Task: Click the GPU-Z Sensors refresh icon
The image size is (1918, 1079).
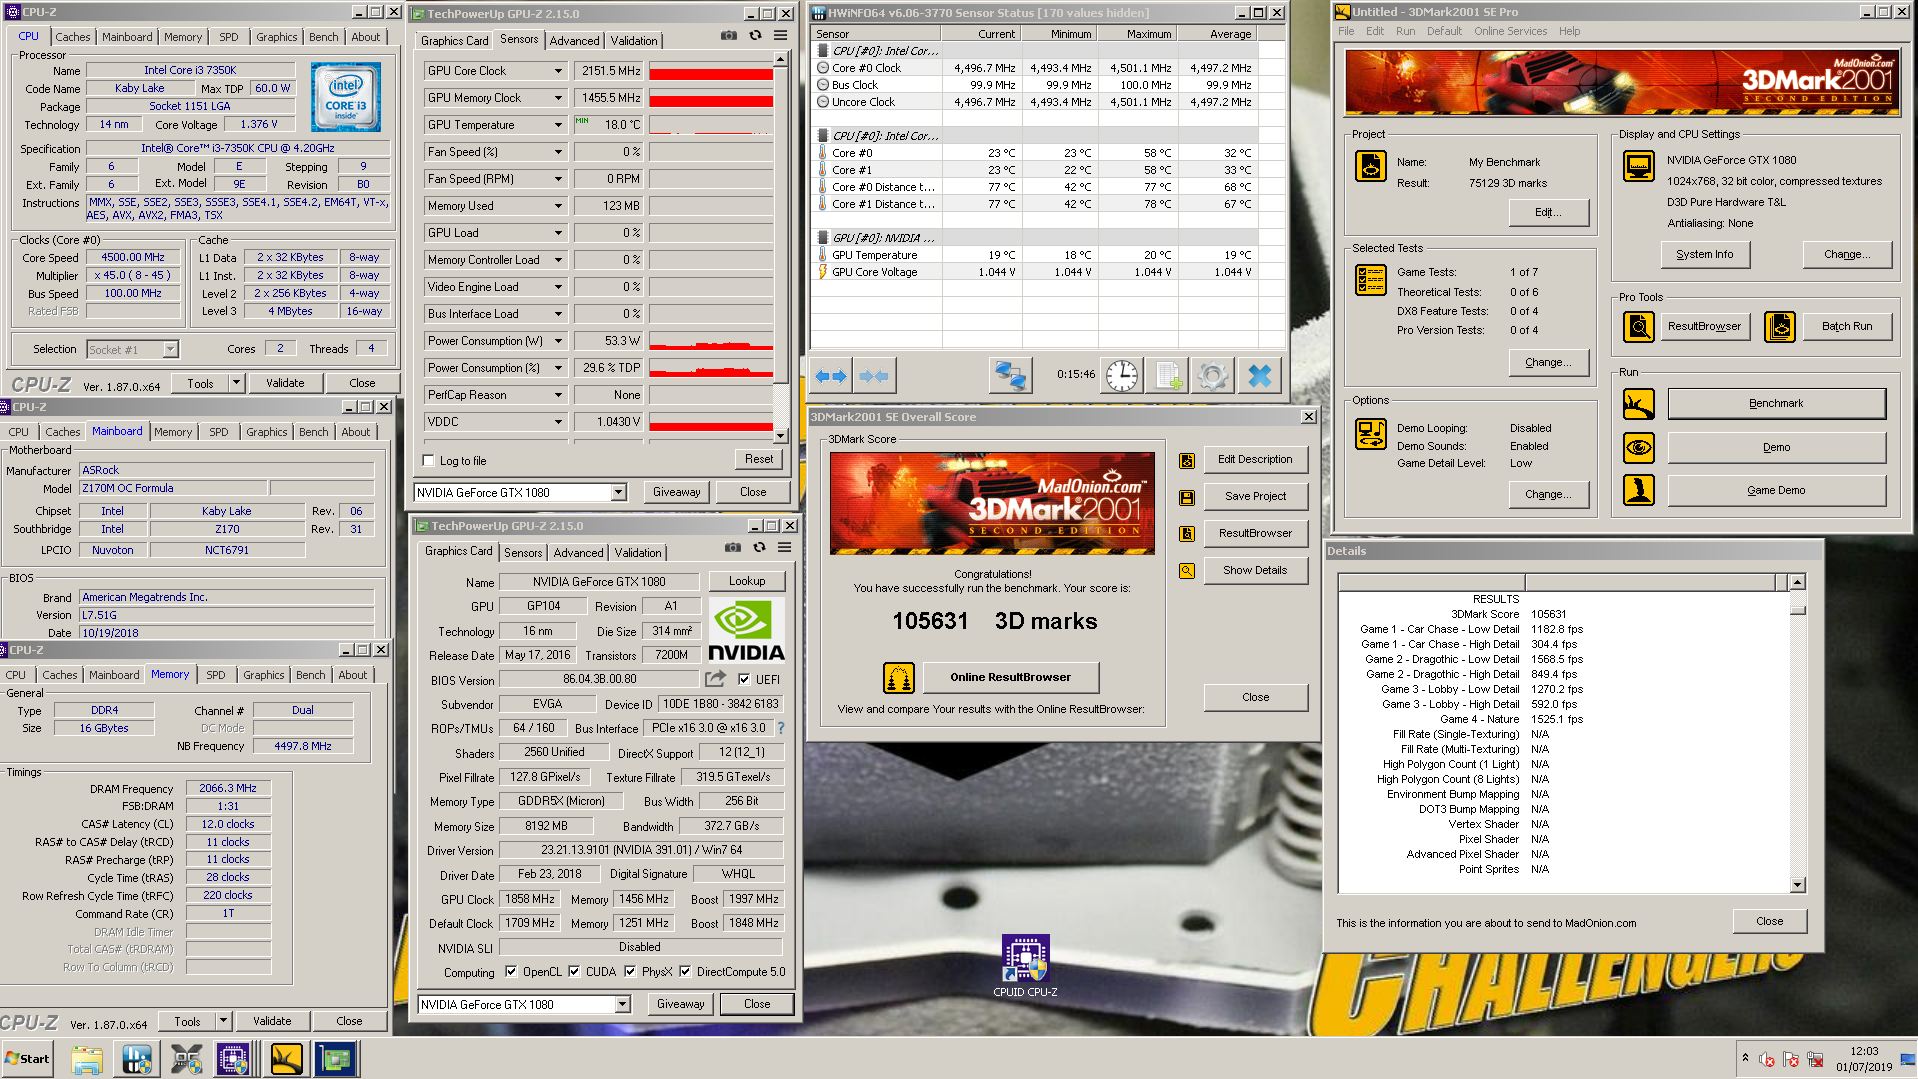Action: [755, 36]
